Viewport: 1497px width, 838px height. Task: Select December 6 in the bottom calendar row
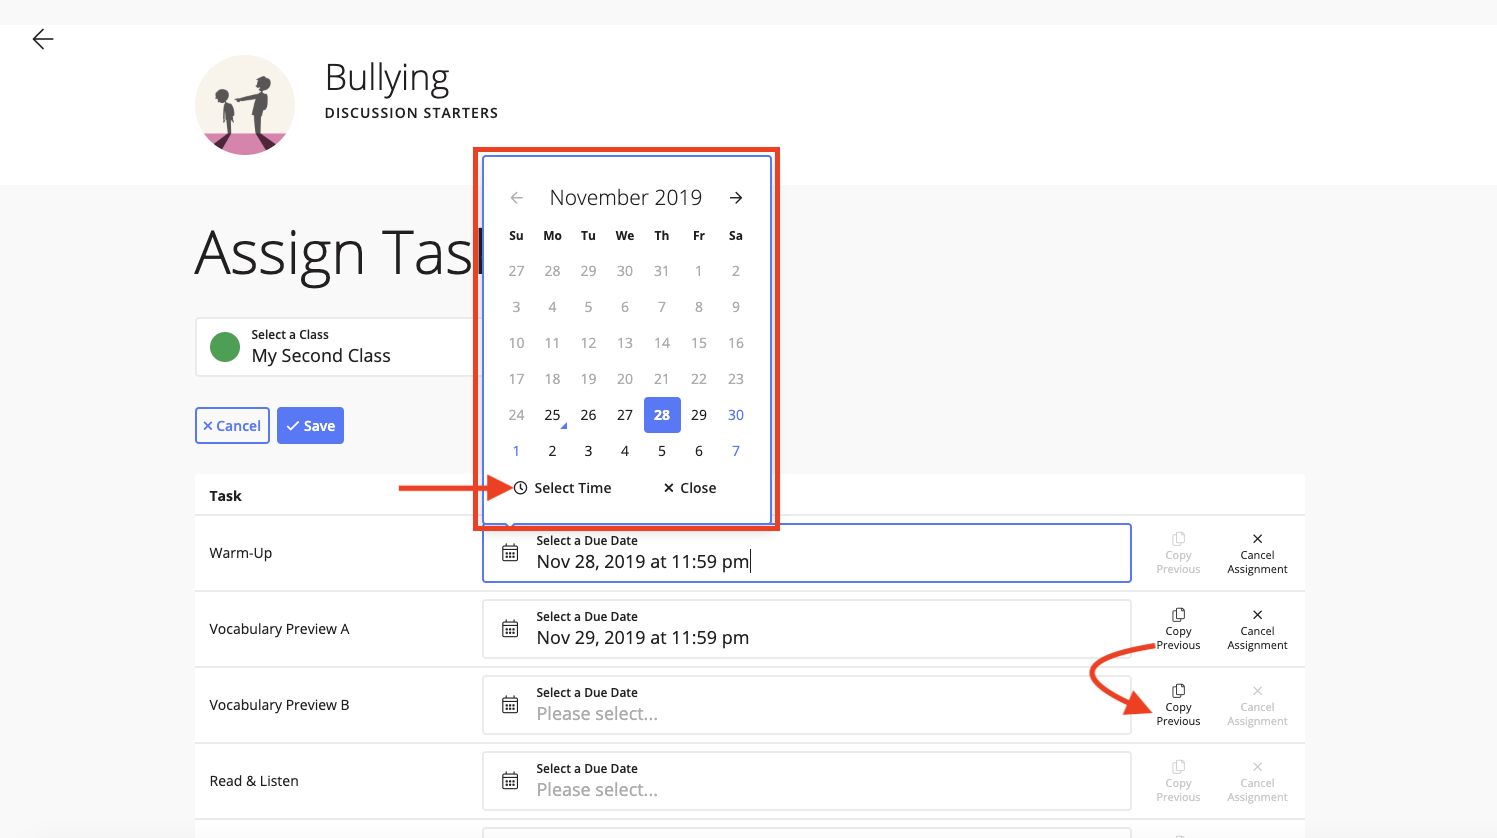click(x=699, y=451)
